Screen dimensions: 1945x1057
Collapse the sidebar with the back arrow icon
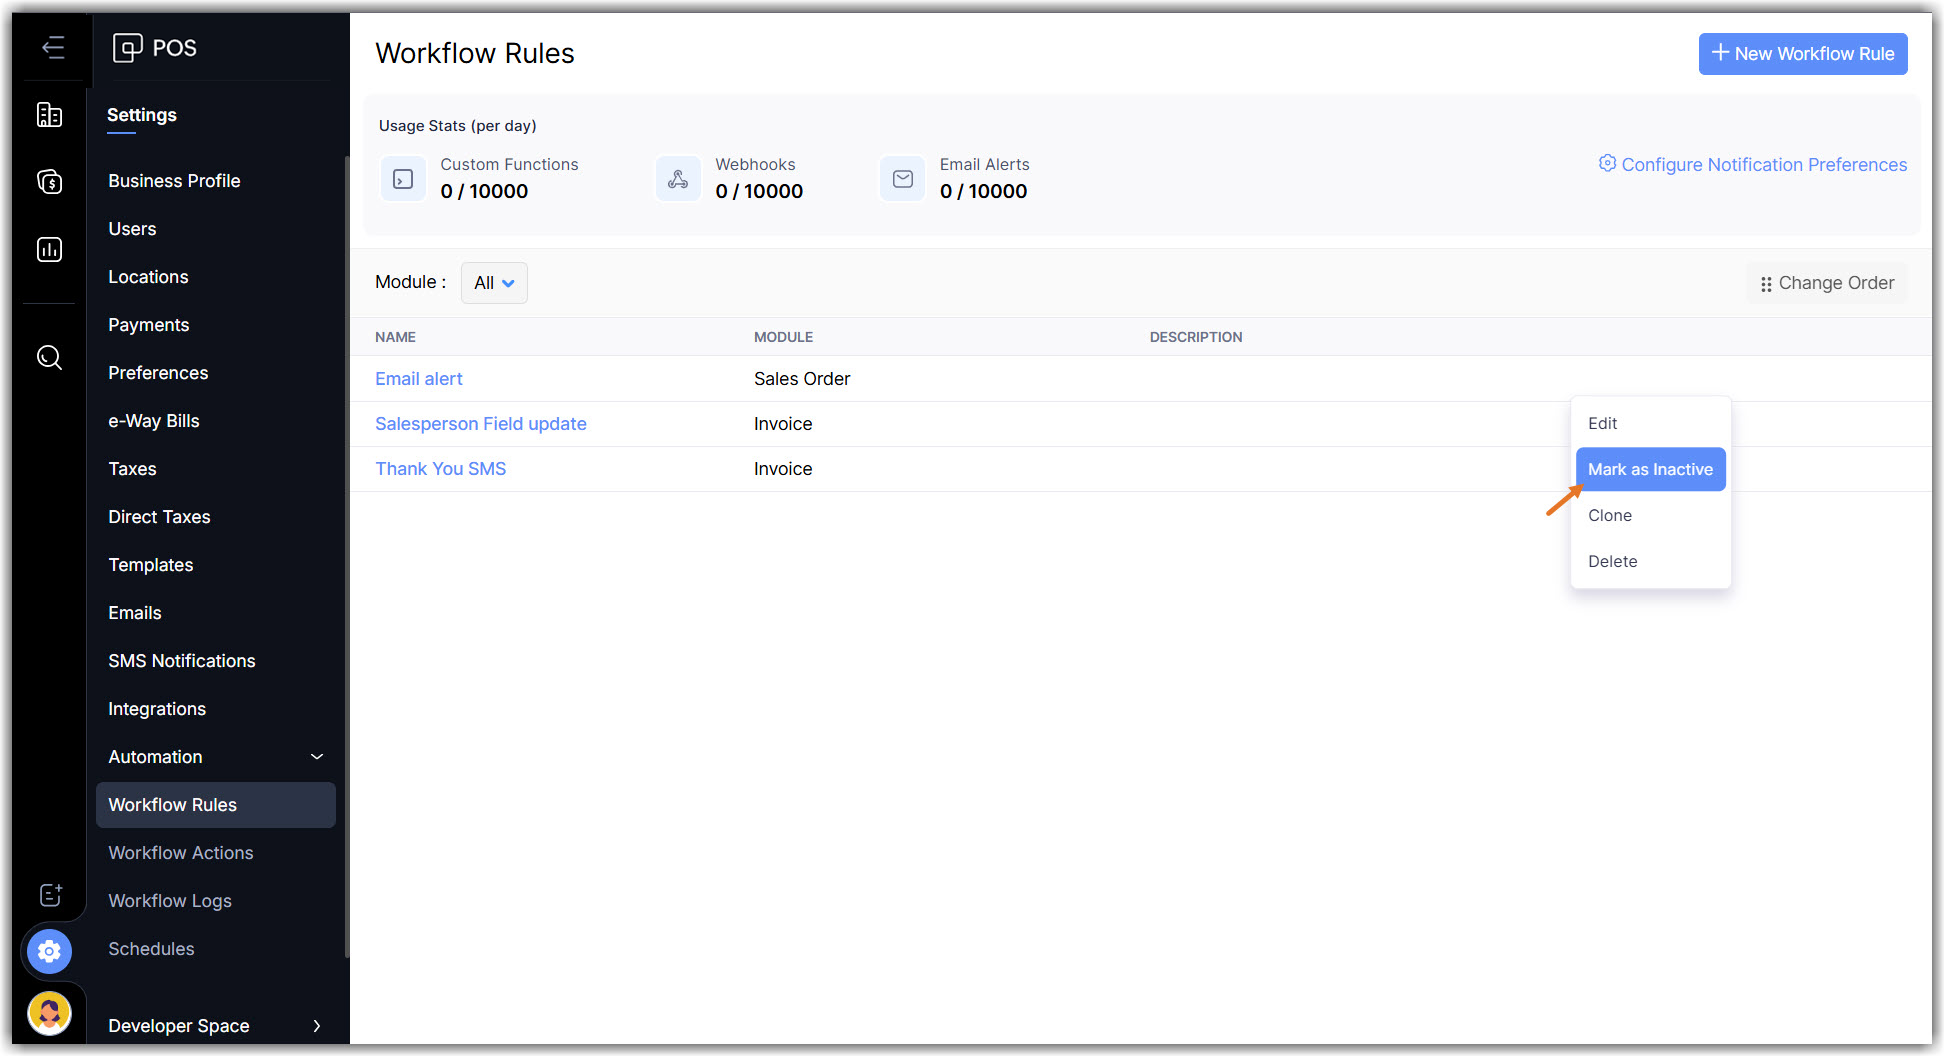53,47
